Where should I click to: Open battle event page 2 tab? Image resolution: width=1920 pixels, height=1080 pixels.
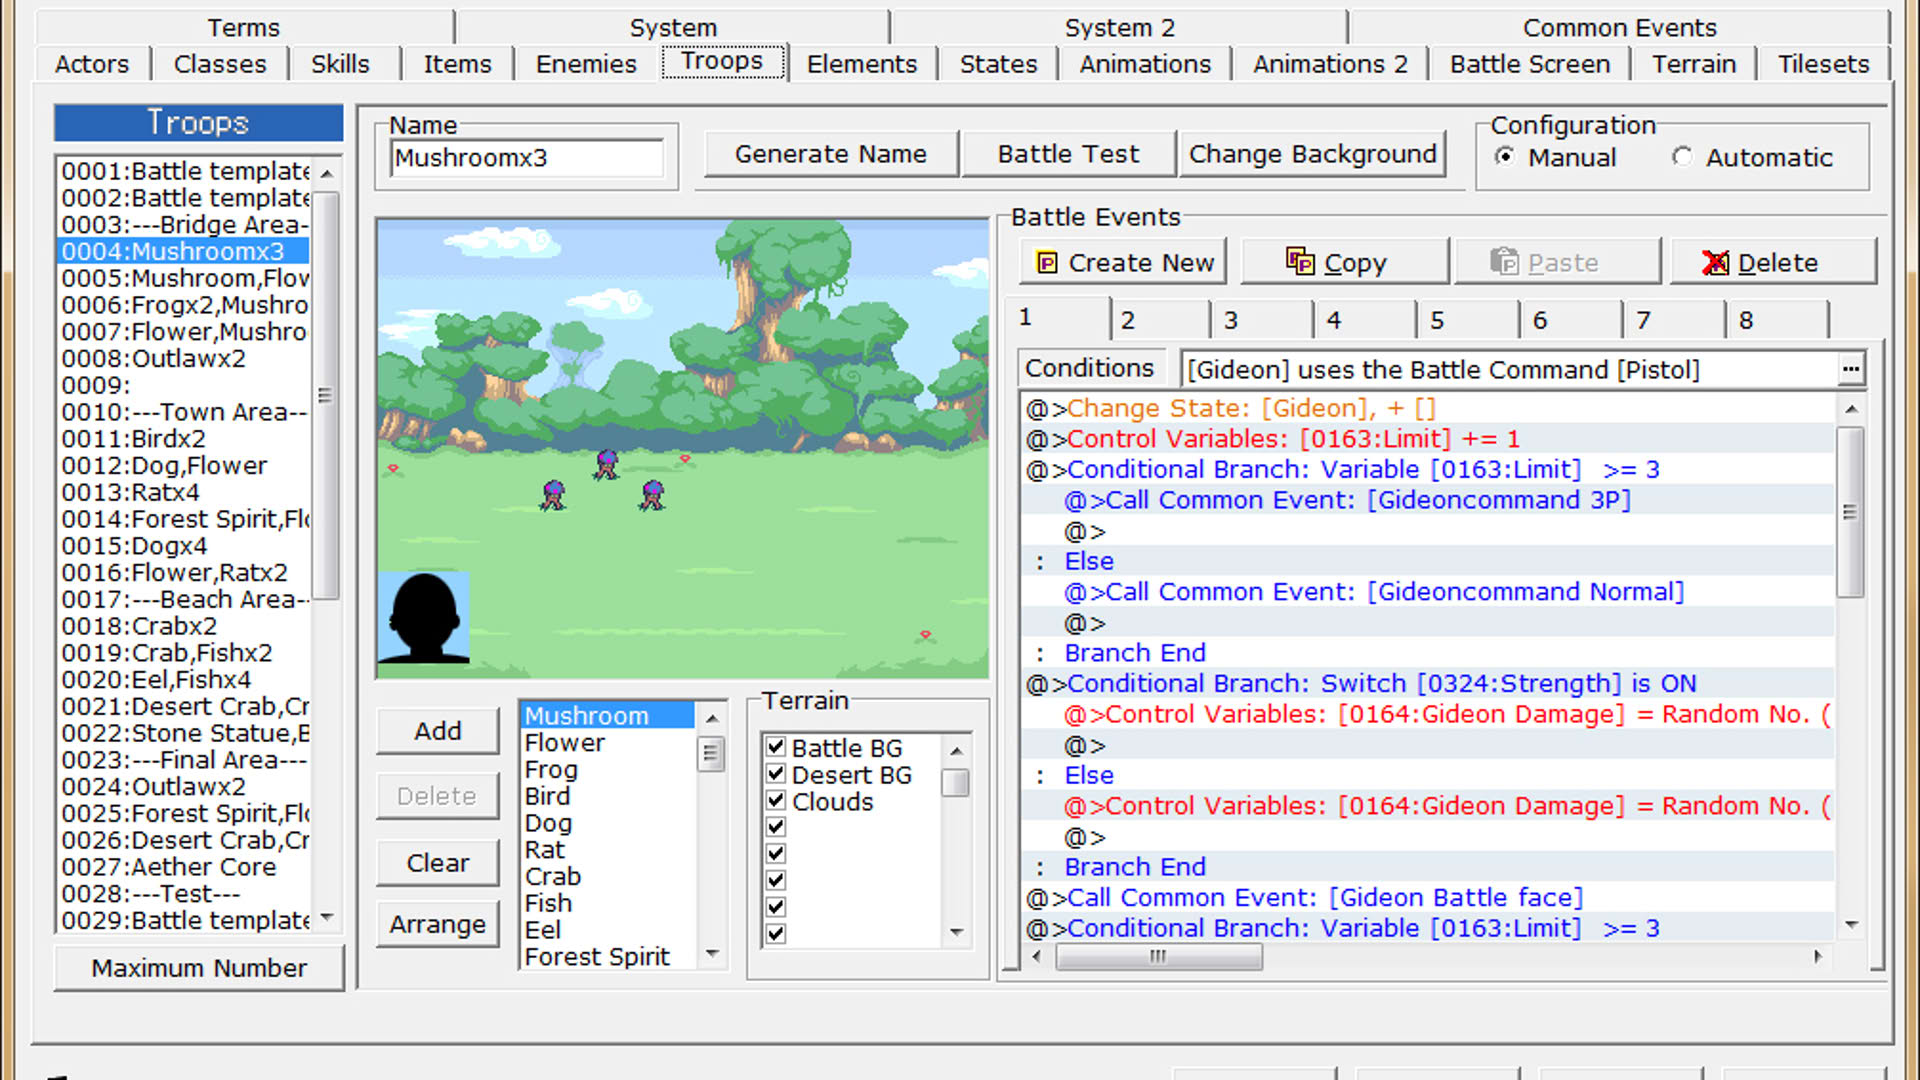pyautogui.click(x=1160, y=320)
